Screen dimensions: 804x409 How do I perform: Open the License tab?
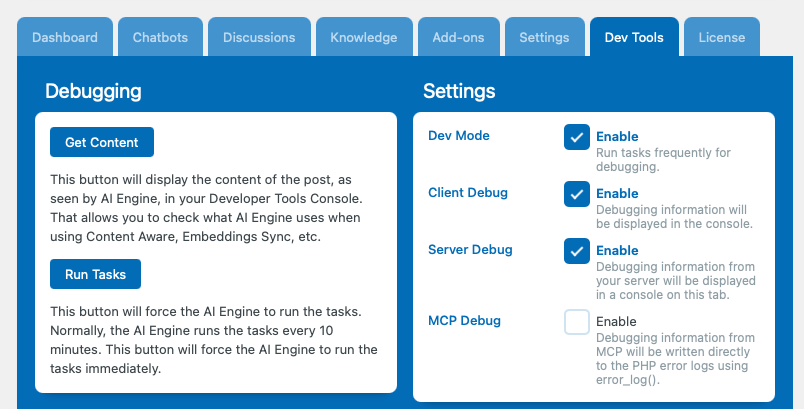[x=722, y=37]
